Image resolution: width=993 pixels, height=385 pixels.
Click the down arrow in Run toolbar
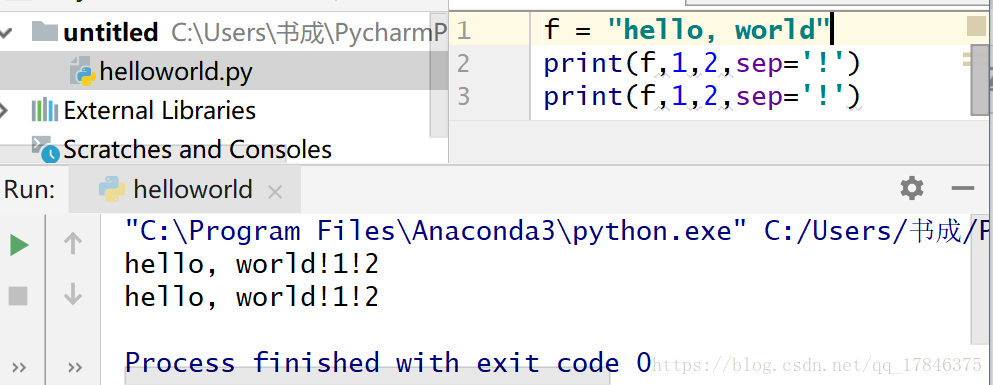73,294
